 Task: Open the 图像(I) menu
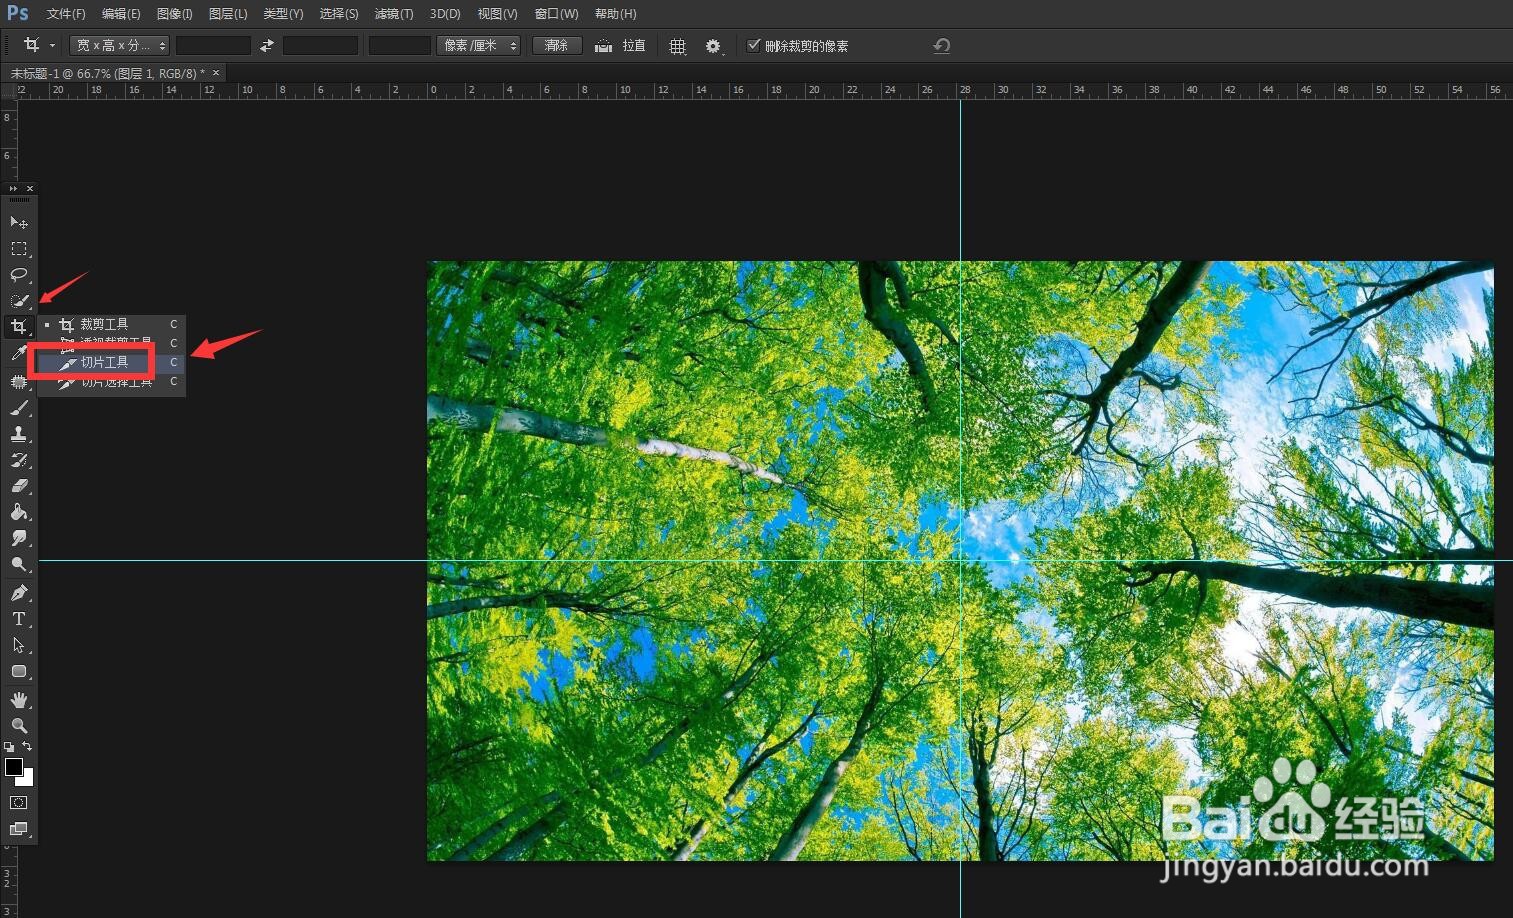(175, 14)
